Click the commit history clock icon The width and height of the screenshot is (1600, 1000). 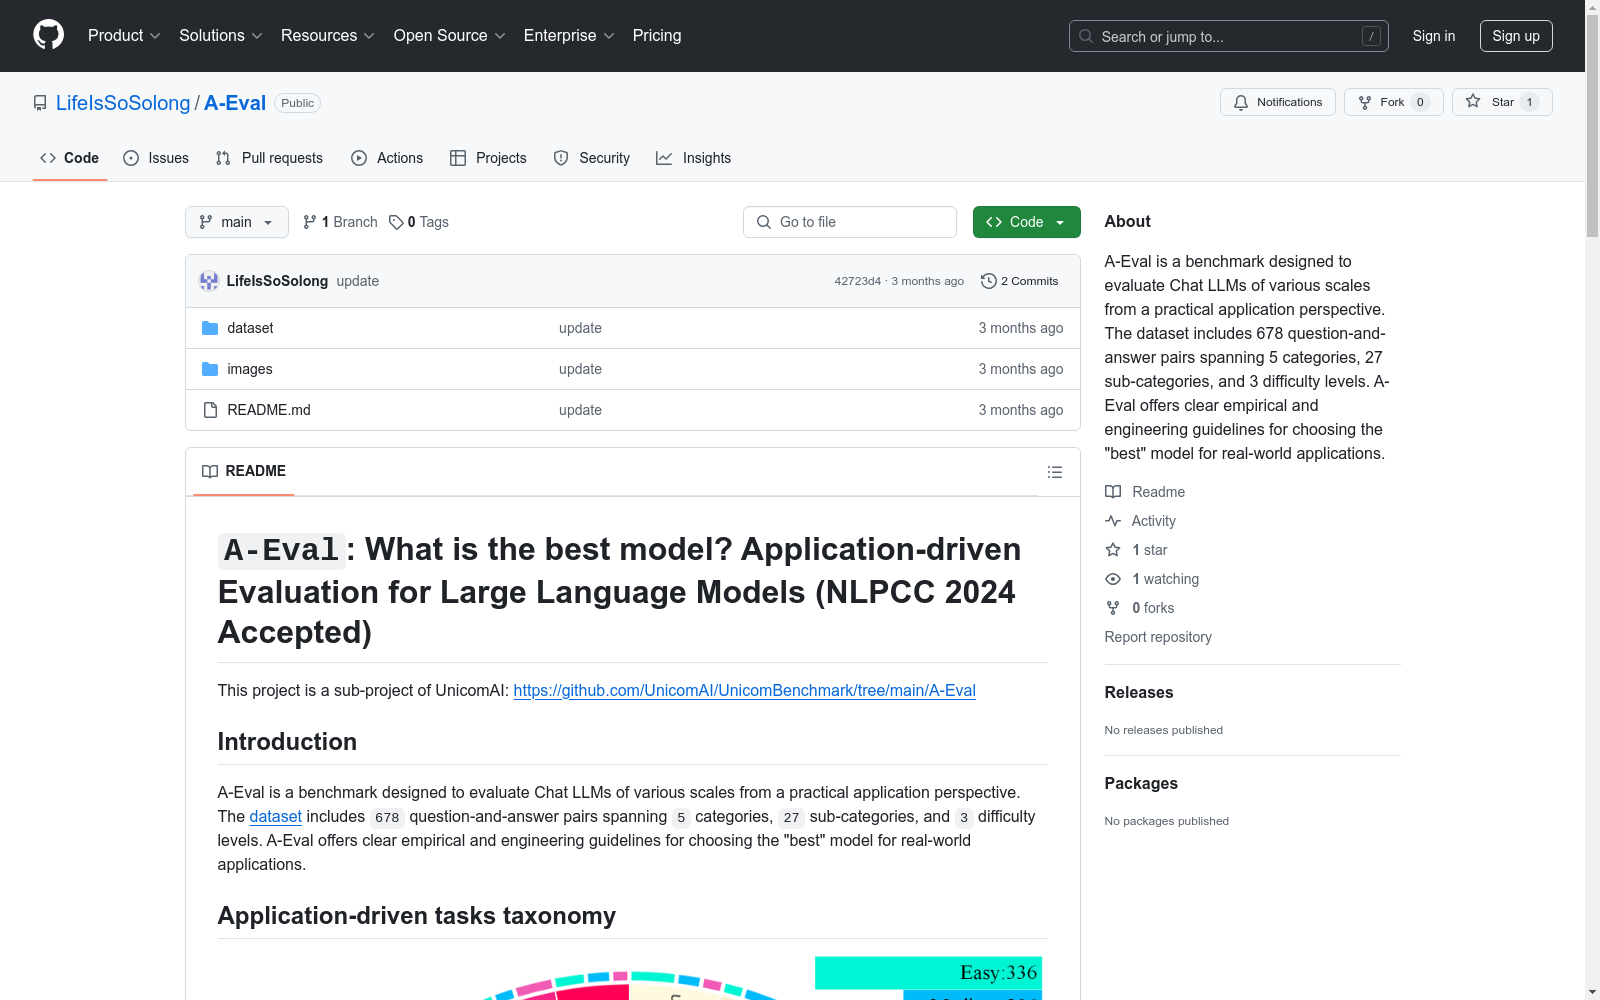coord(989,281)
